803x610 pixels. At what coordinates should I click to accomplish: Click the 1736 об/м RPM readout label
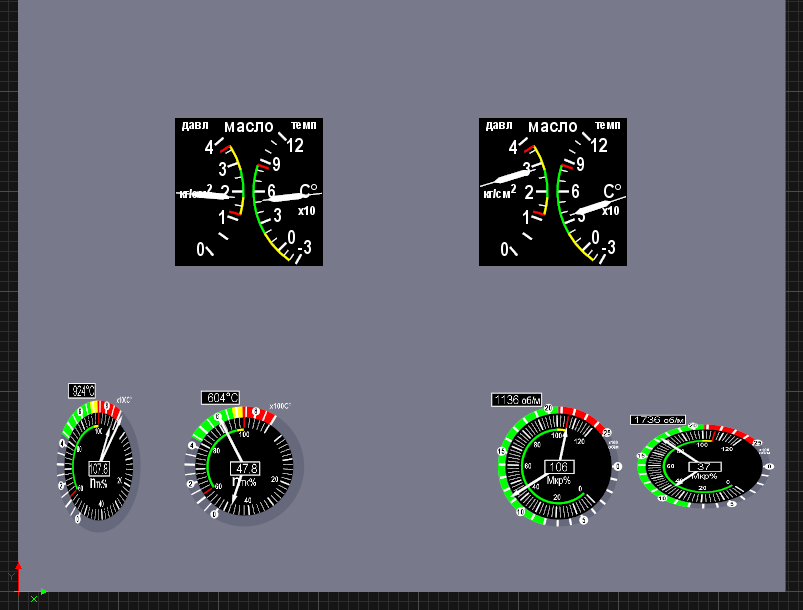pyautogui.click(x=655, y=420)
